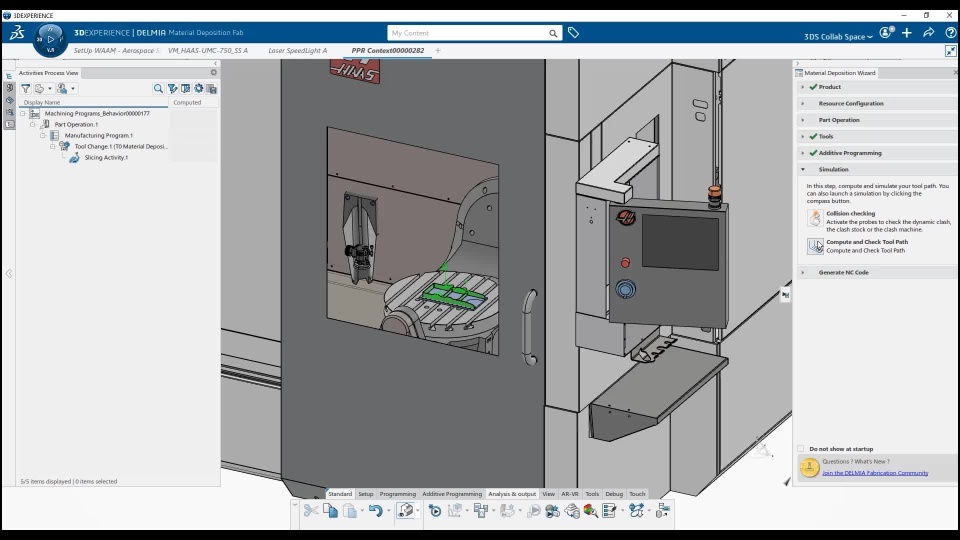
Task: Collapse the Machining Programs_Behavior00000177 tree node
Action: 23,113
